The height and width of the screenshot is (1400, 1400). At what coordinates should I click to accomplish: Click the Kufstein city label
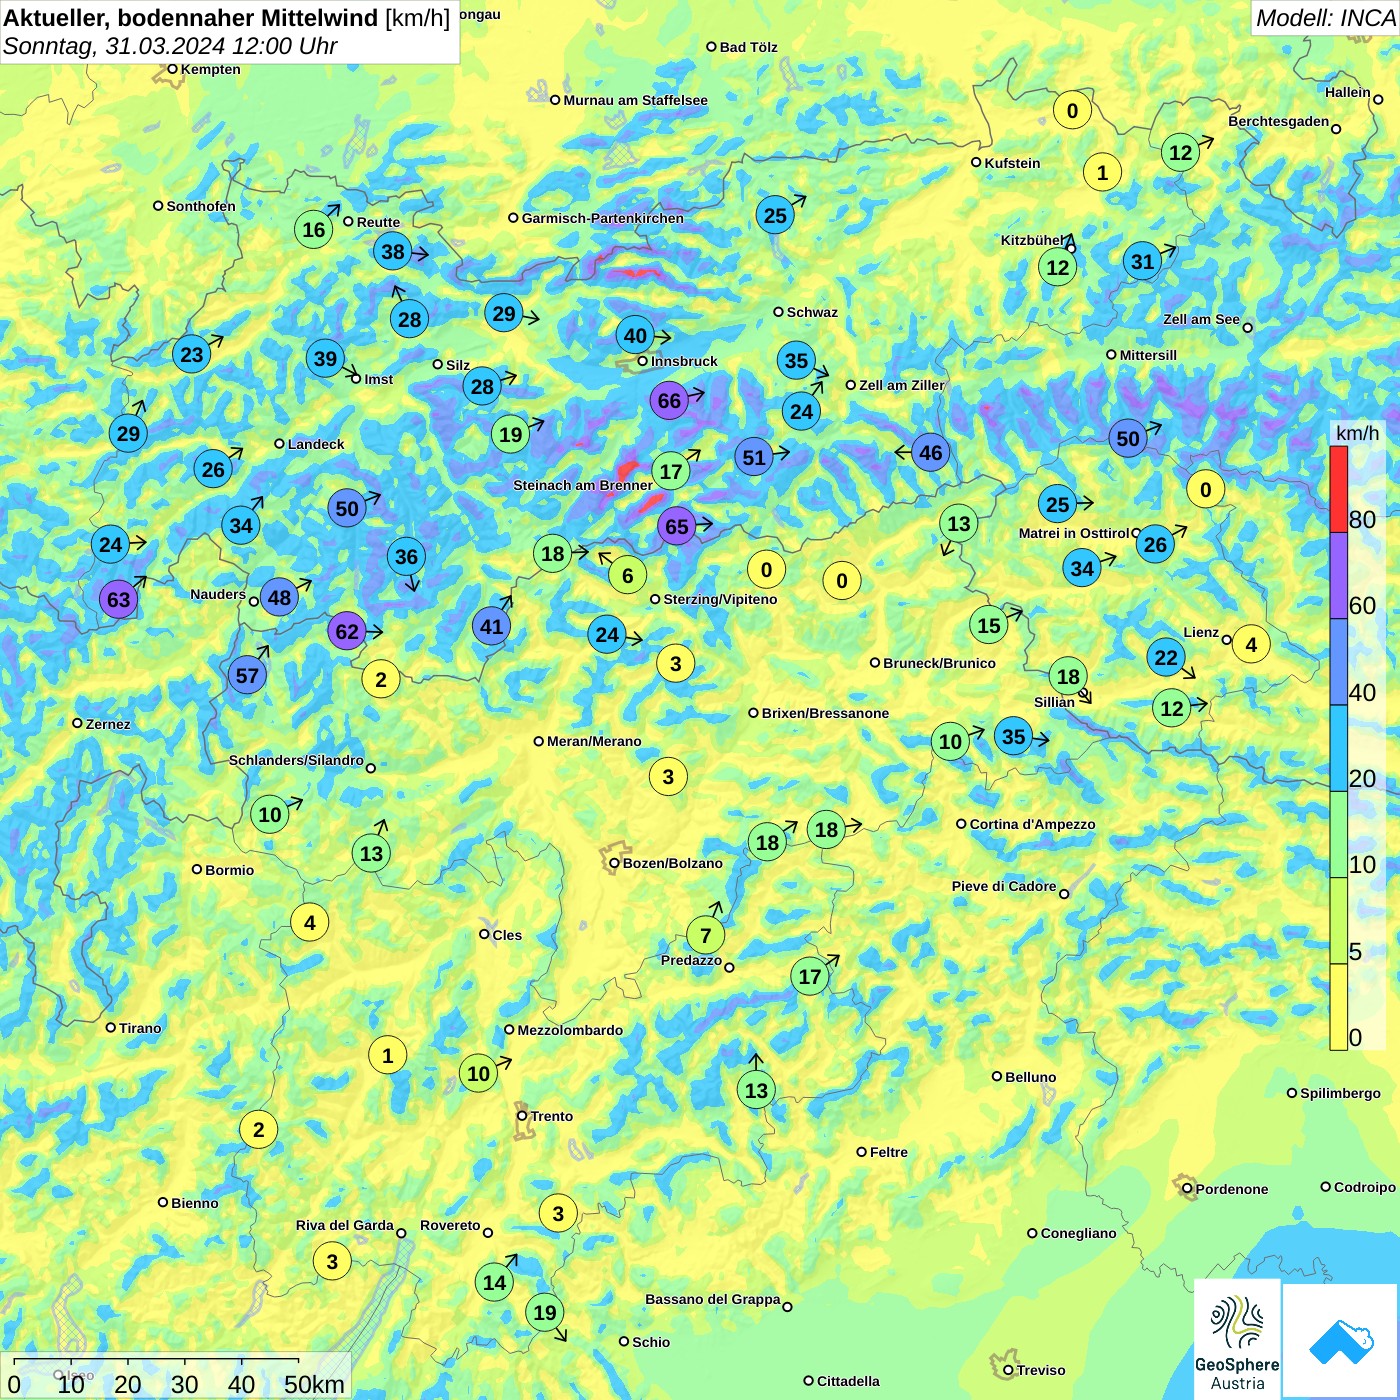[x=1012, y=163]
